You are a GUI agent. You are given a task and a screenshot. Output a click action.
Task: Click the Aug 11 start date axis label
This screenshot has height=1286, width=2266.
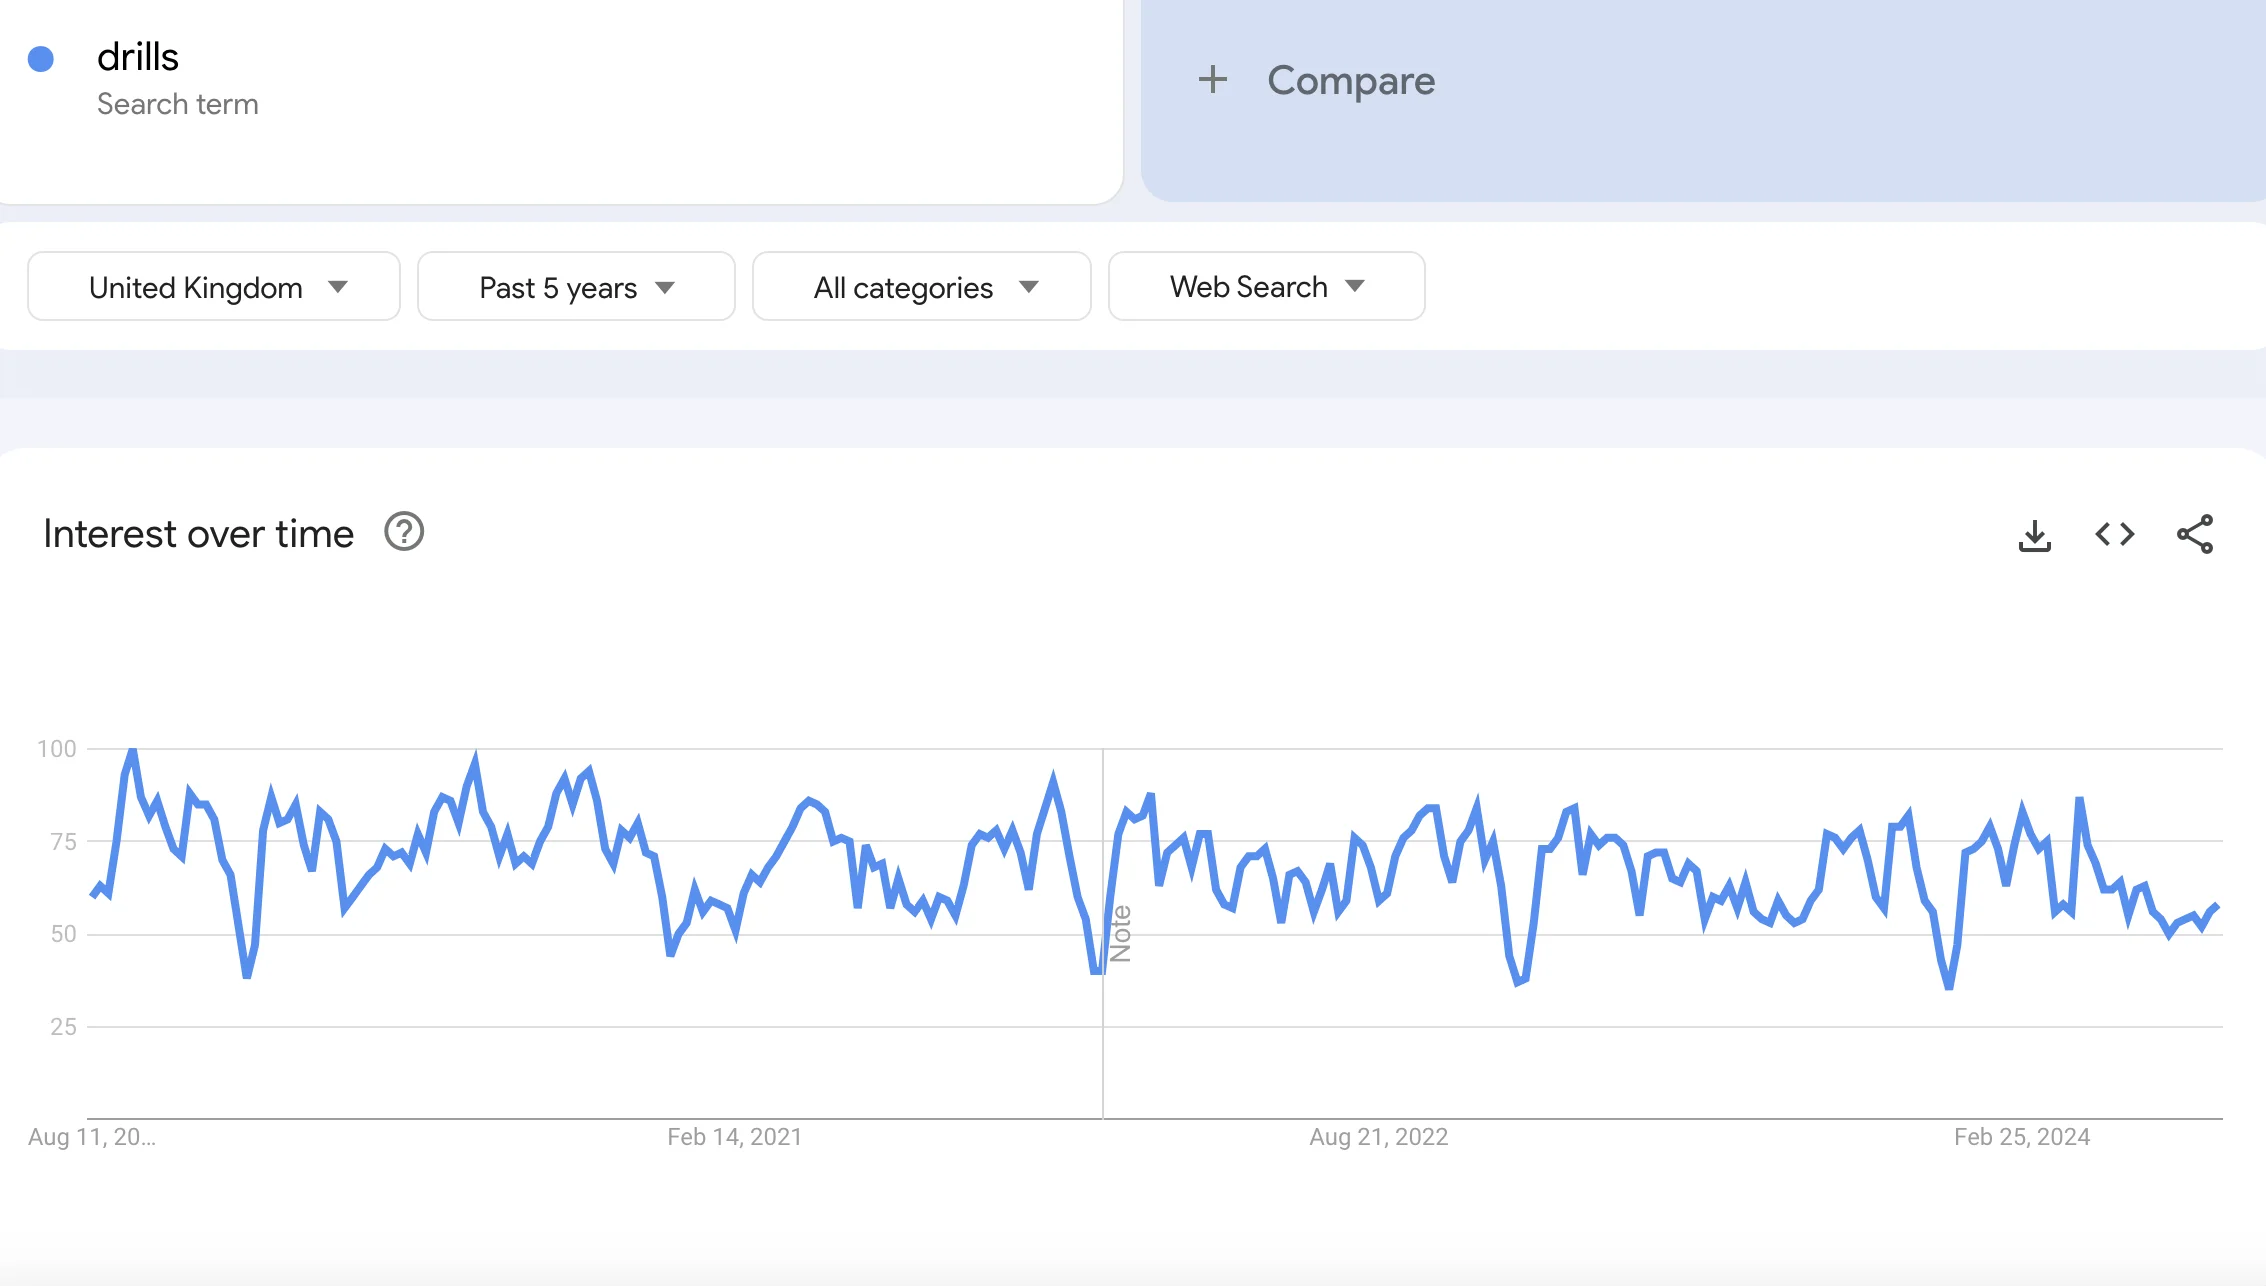[92, 1137]
